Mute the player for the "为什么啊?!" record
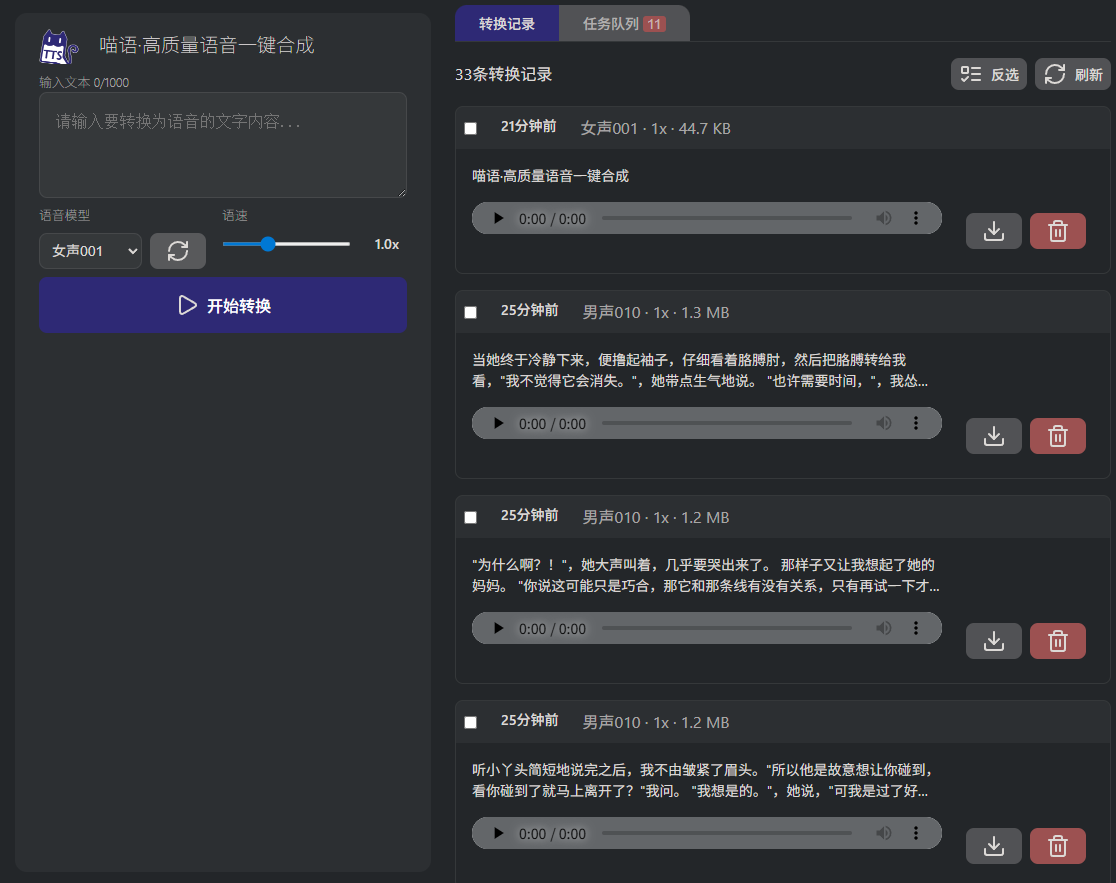The width and height of the screenshot is (1116, 883). (883, 628)
